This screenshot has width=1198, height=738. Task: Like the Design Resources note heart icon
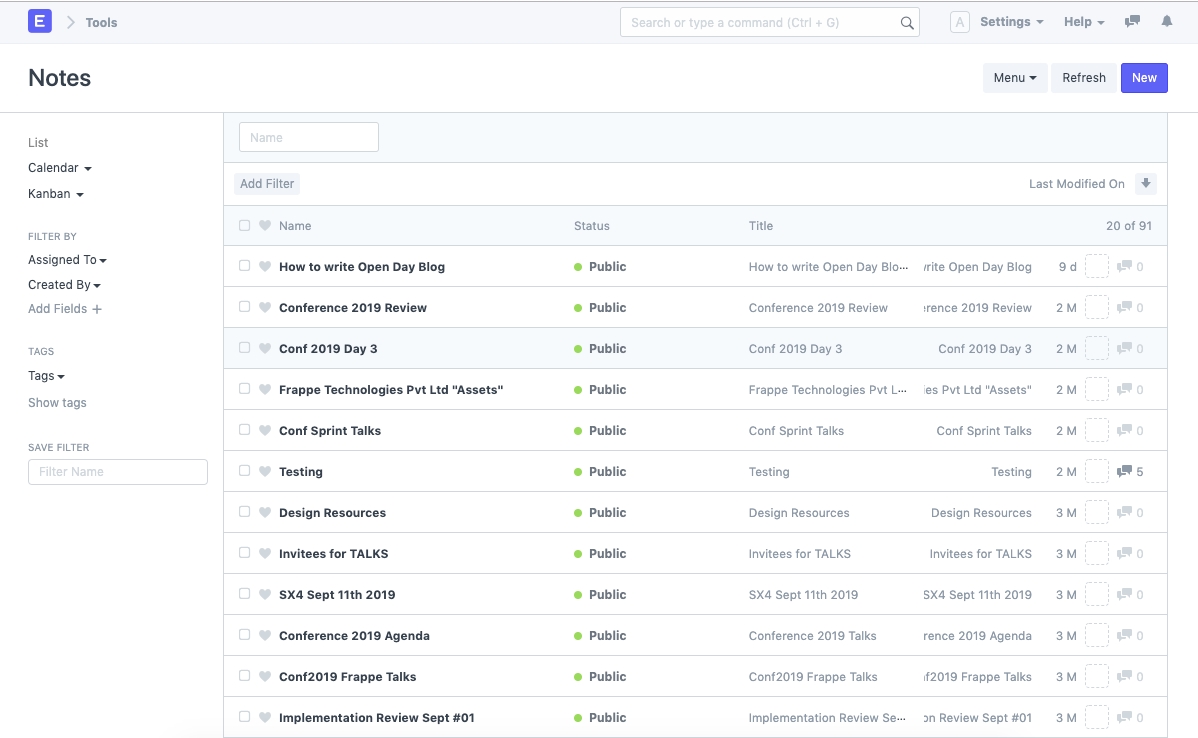265,513
